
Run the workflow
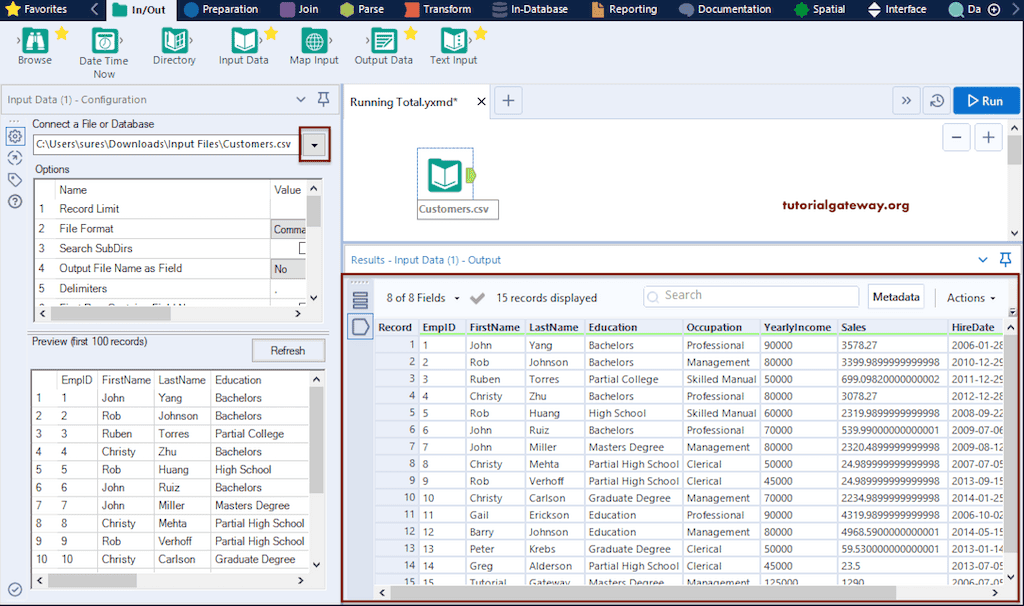[x=985, y=100]
